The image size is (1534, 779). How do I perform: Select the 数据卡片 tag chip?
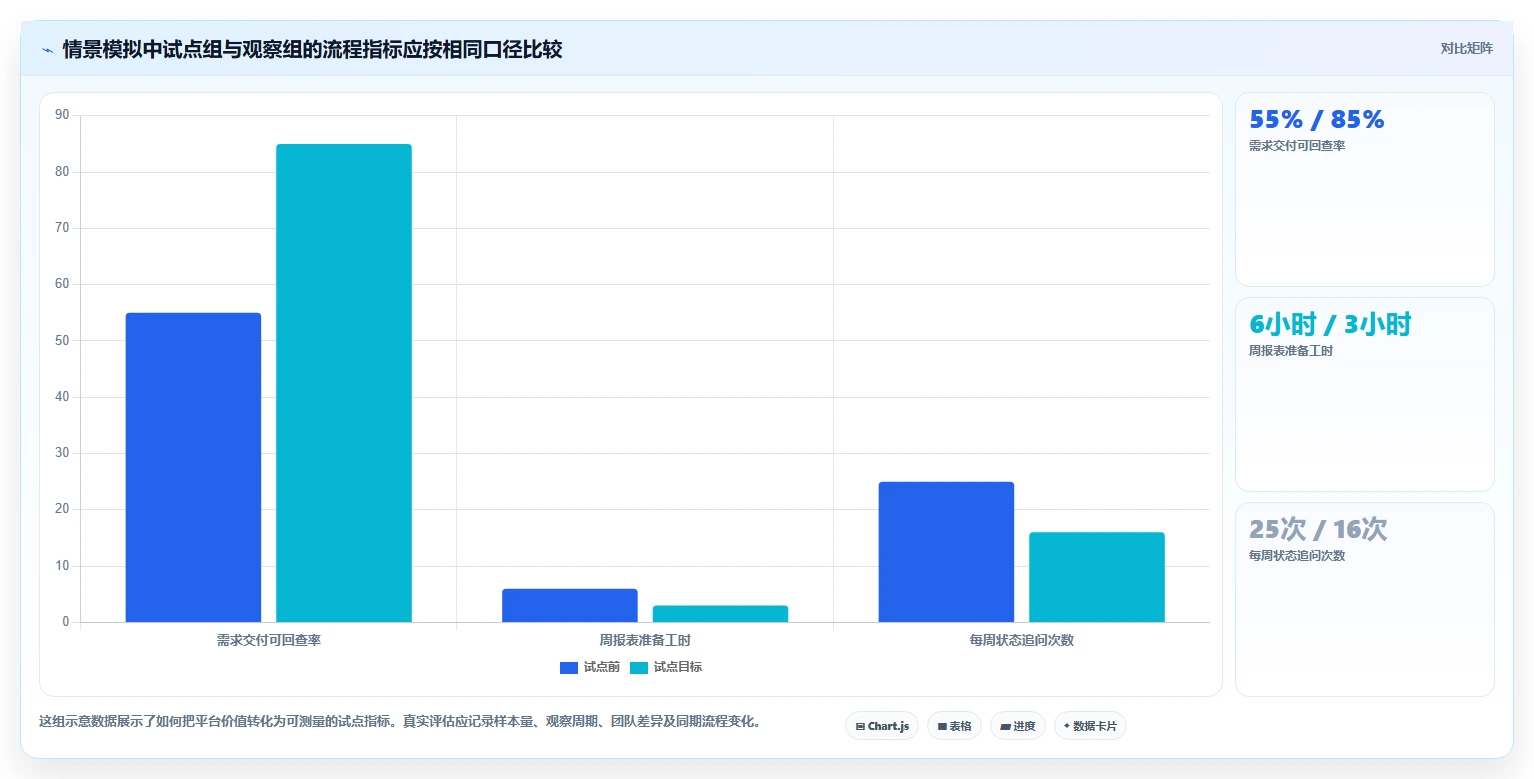click(1090, 726)
